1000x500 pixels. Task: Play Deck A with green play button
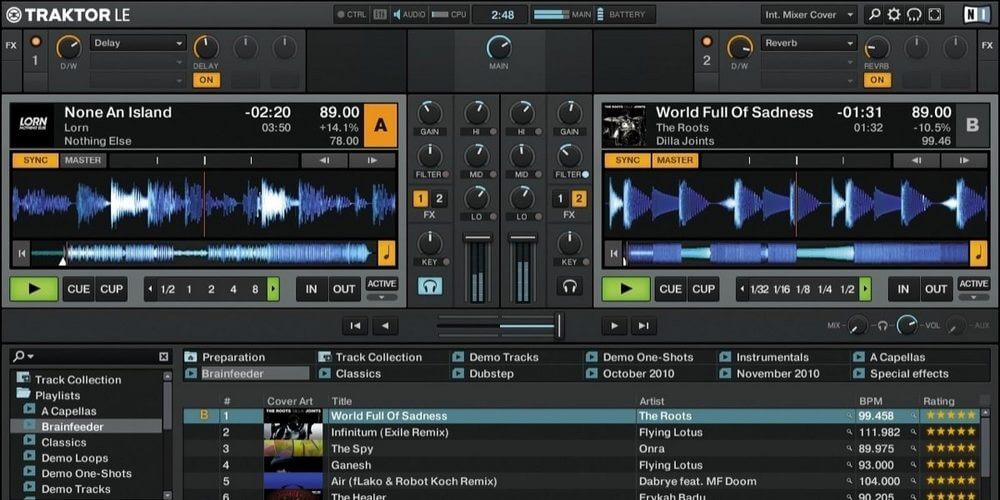pos(34,289)
